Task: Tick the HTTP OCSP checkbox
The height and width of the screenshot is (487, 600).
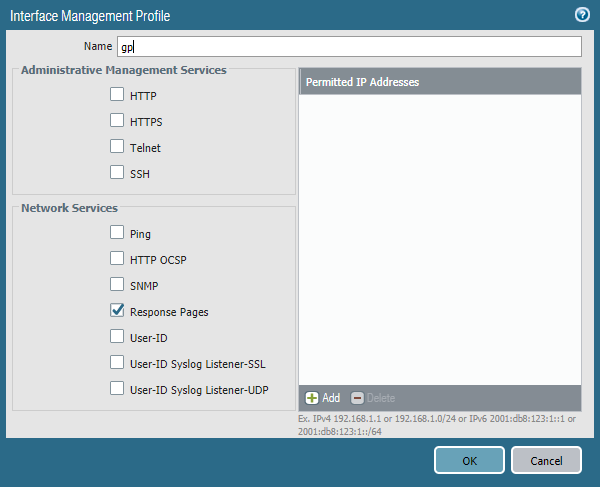Action: pos(118,260)
